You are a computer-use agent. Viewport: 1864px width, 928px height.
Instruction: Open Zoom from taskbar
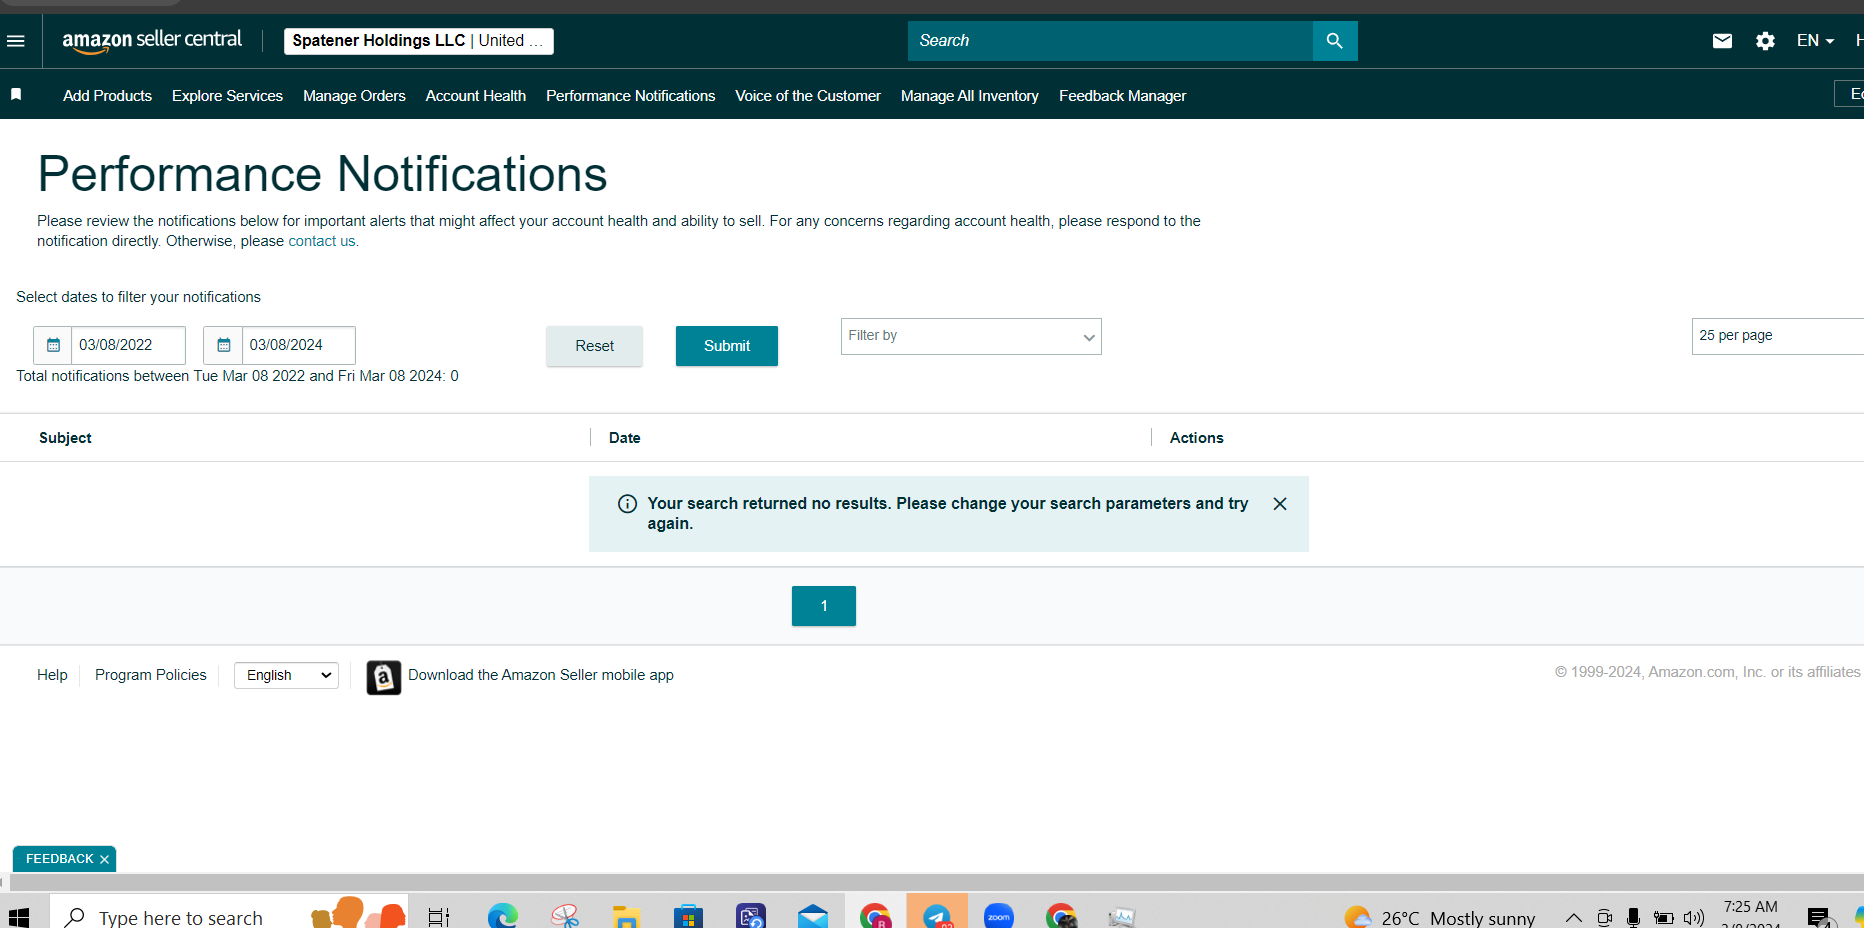tap(999, 916)
